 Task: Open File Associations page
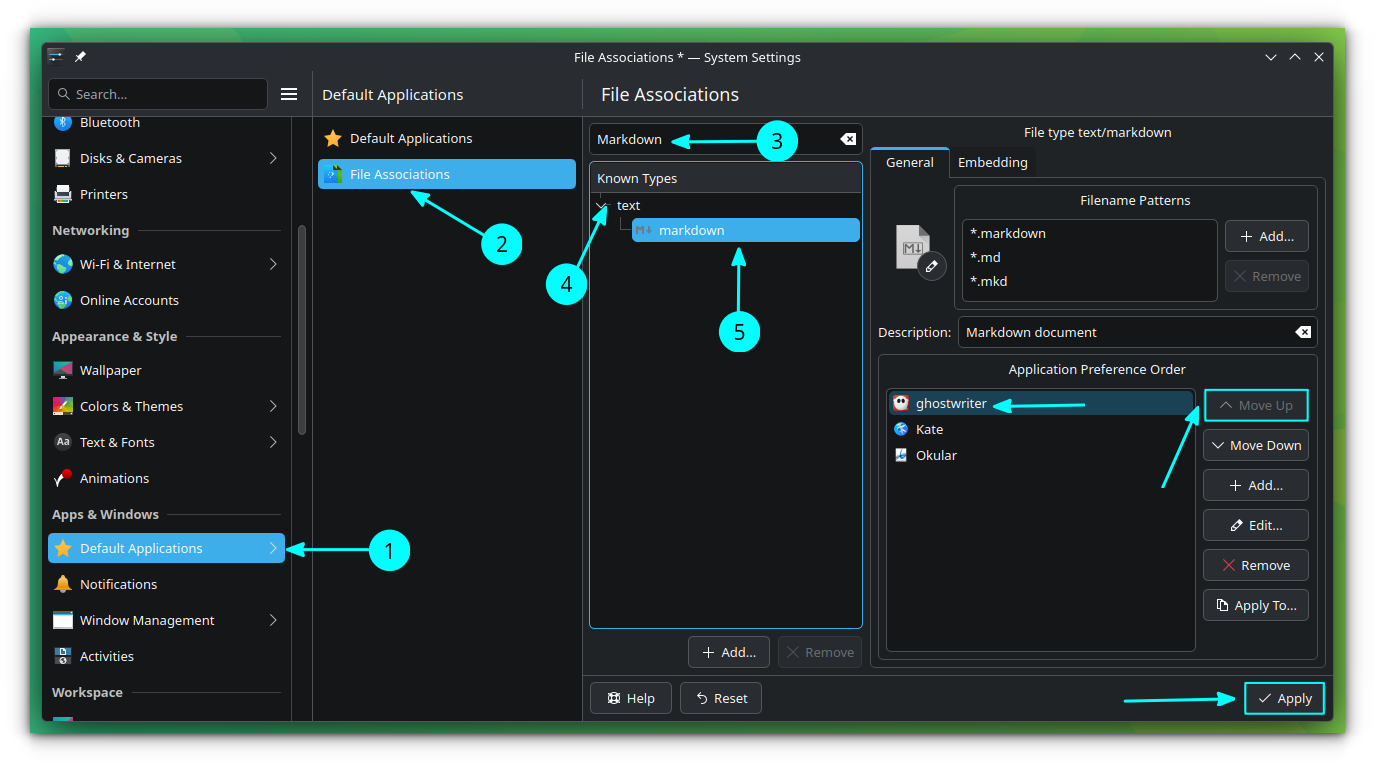[447, 174]
